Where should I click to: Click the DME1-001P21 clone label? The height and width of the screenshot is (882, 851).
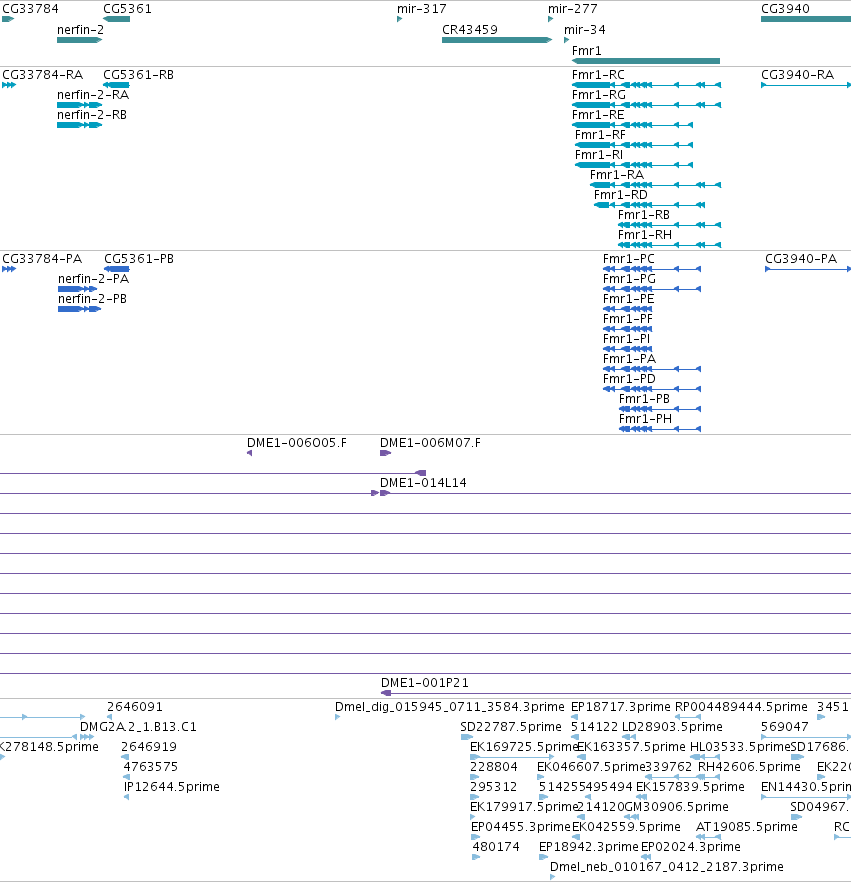pyautogui.click(x=425, y=683)
